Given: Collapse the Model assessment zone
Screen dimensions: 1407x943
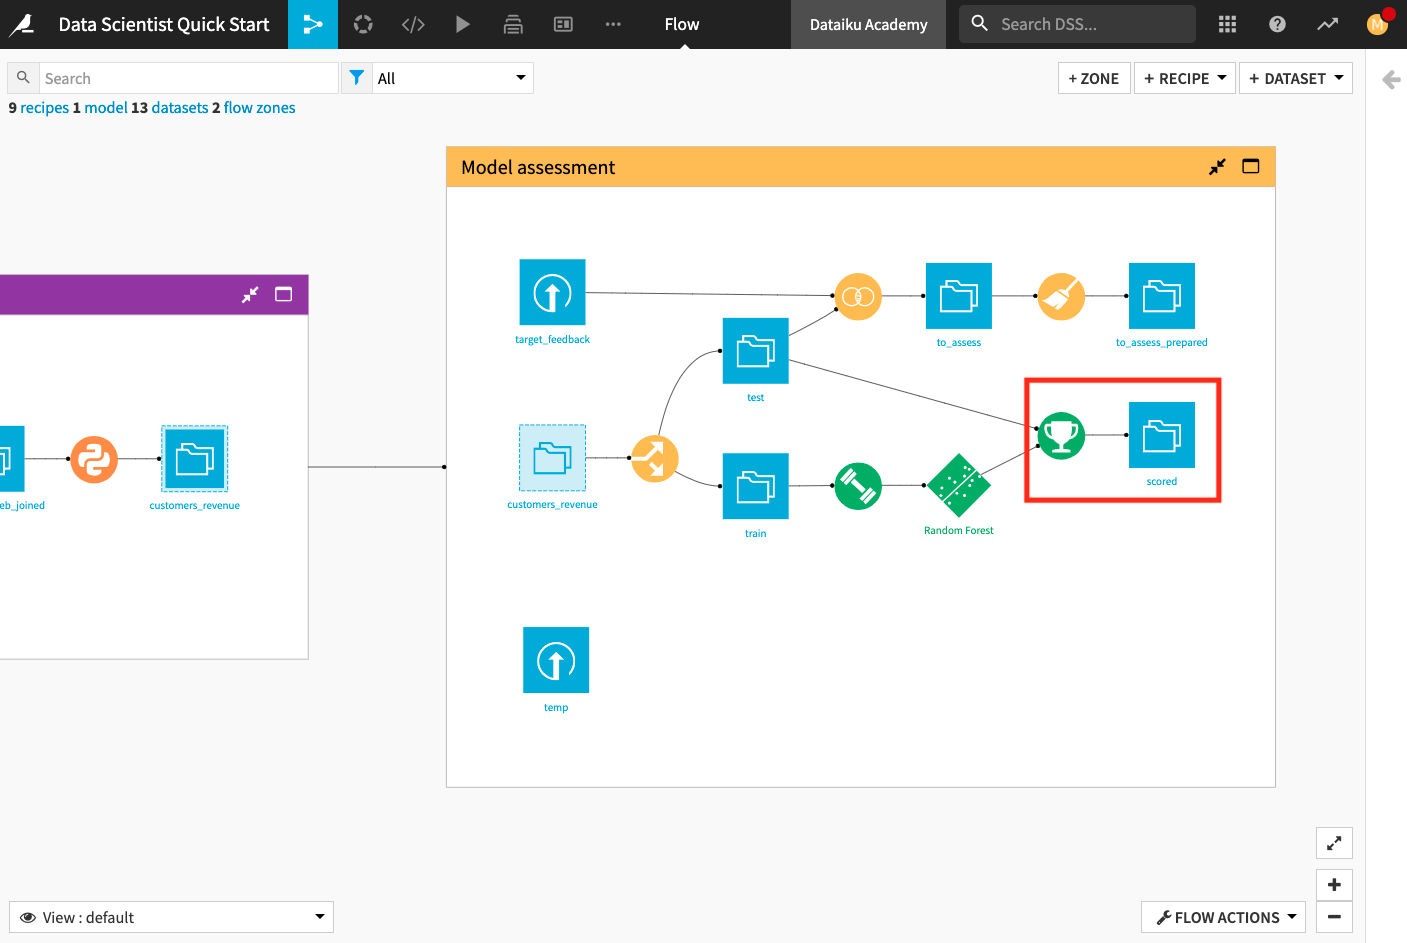Looking at the screenshot, I should pyautogui.click(x=1217, y=167).
